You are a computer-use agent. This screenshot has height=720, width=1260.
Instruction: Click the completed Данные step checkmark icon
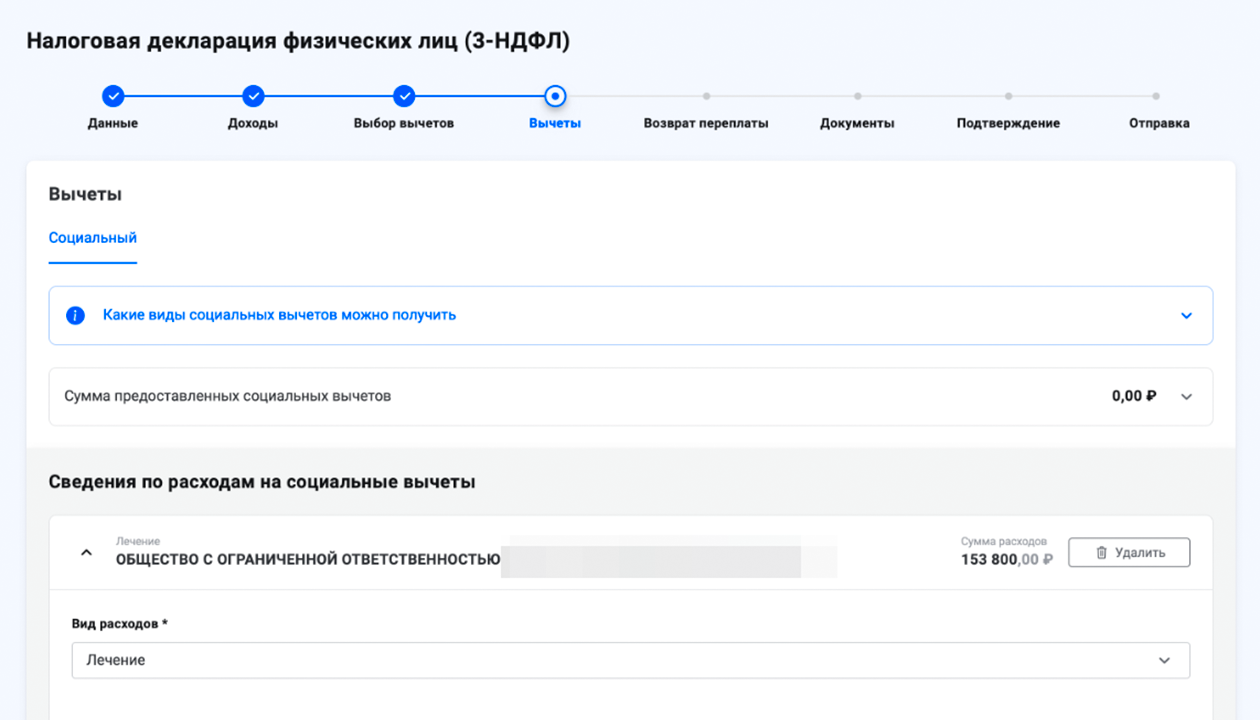113,96
